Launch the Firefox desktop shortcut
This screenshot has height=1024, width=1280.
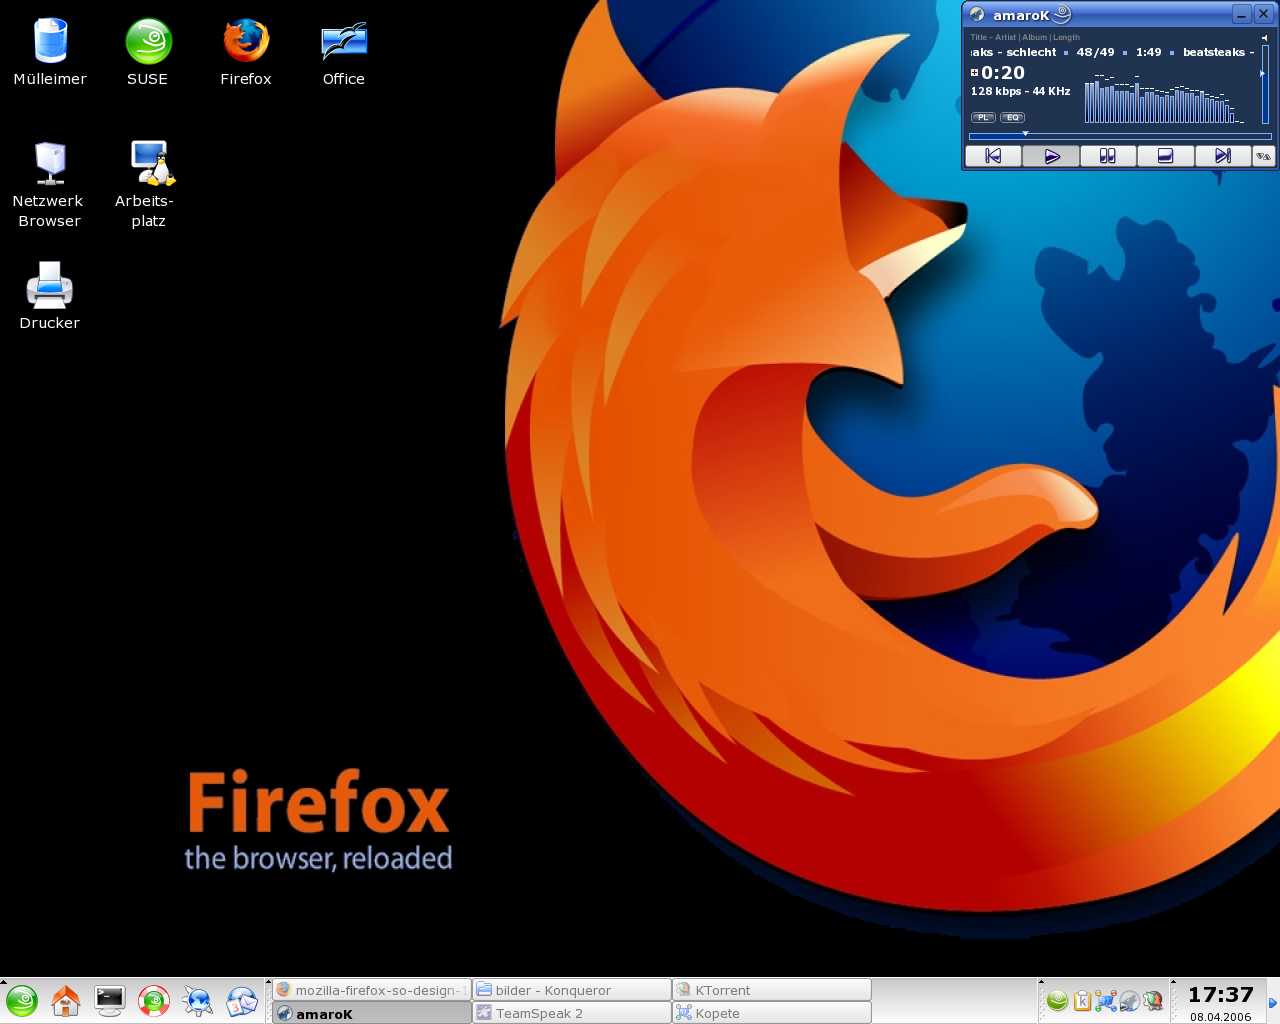coord(246,52)
